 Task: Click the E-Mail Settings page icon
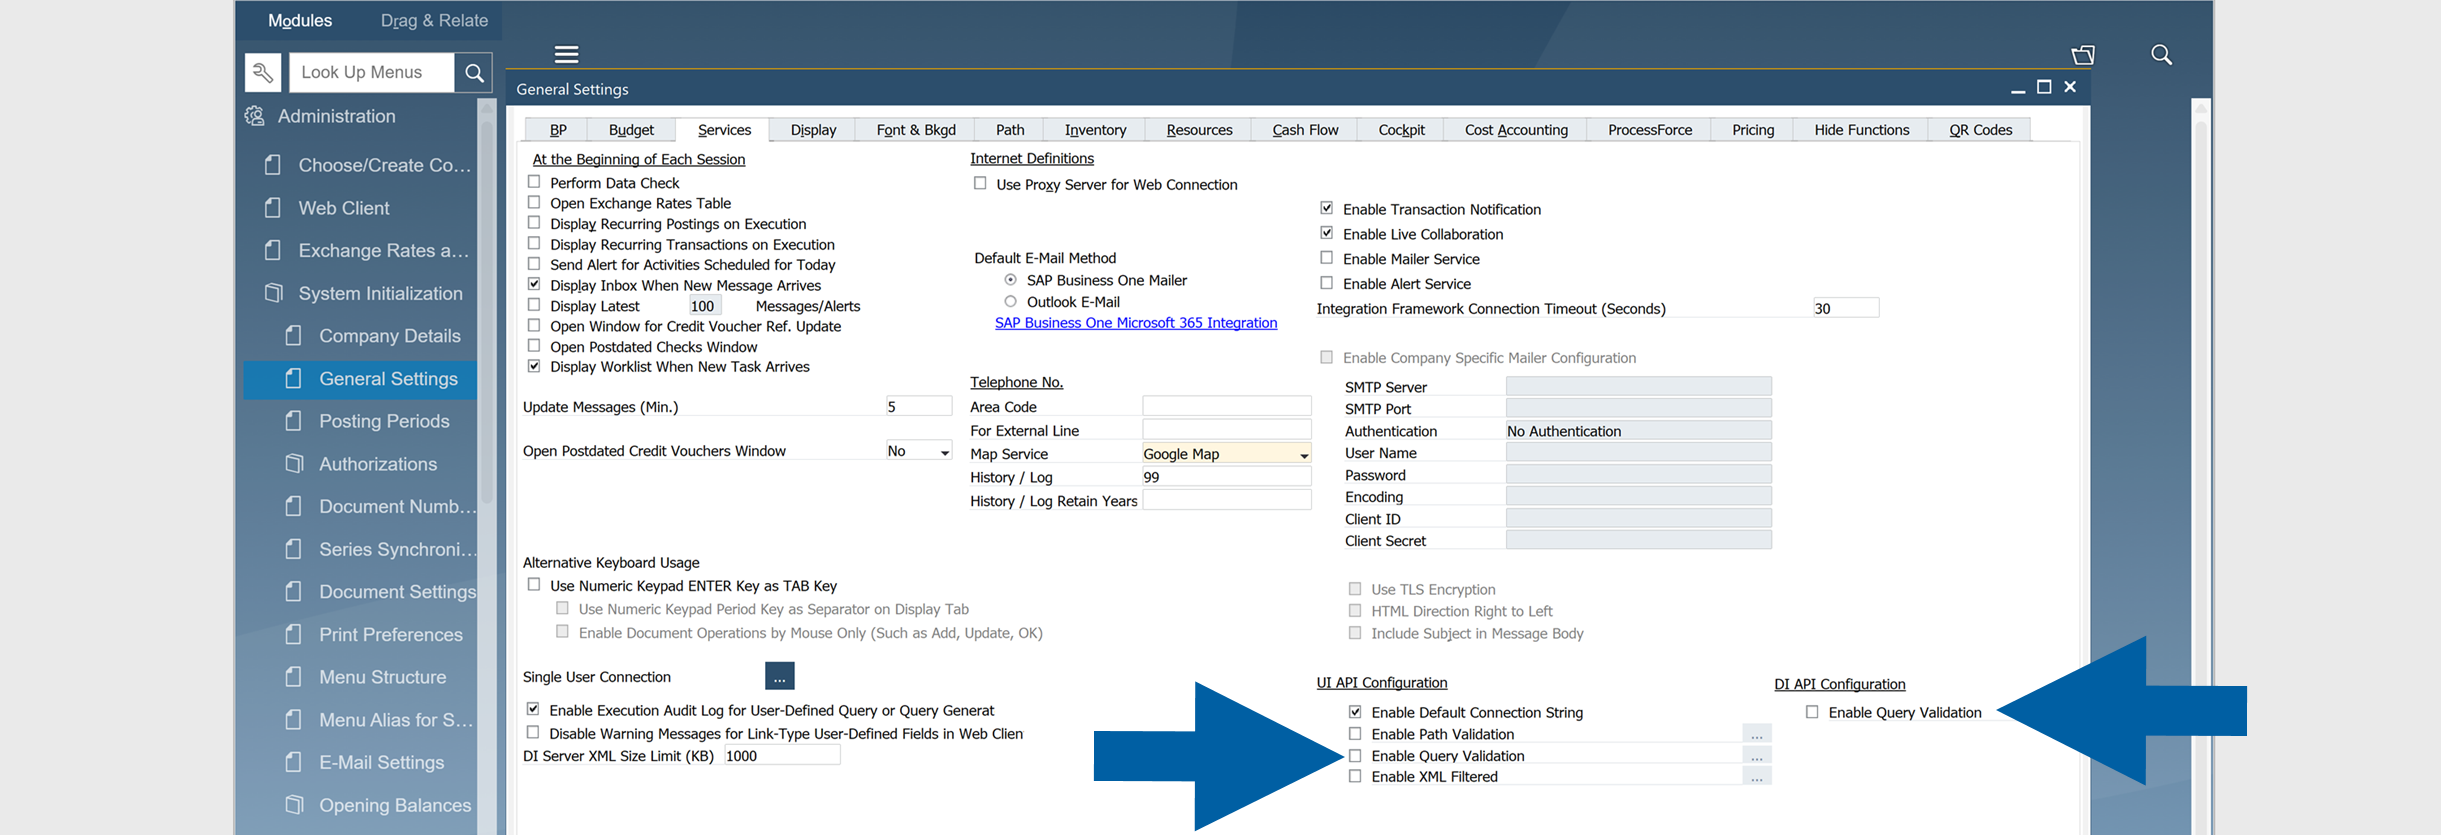(293, 762)
